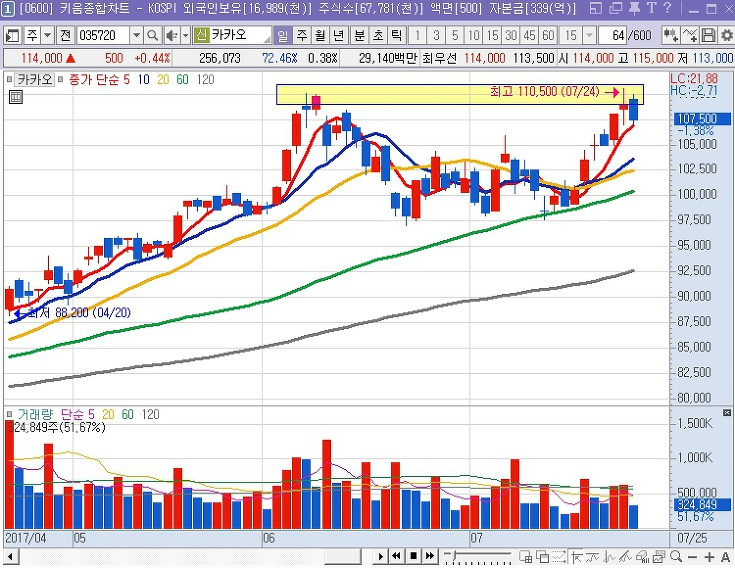
Task: Open the dropdown arrow next to 주
Action: tap(48, 35)
